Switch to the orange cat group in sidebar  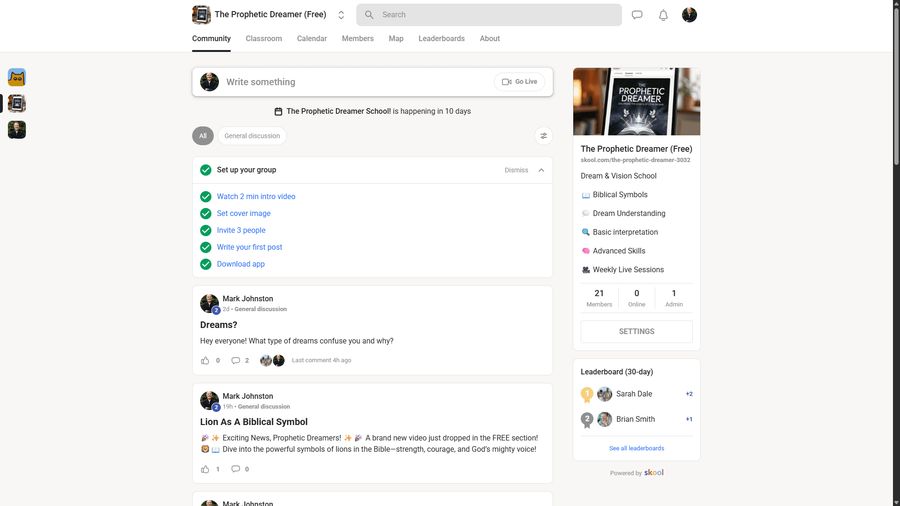tap(17, 77)
